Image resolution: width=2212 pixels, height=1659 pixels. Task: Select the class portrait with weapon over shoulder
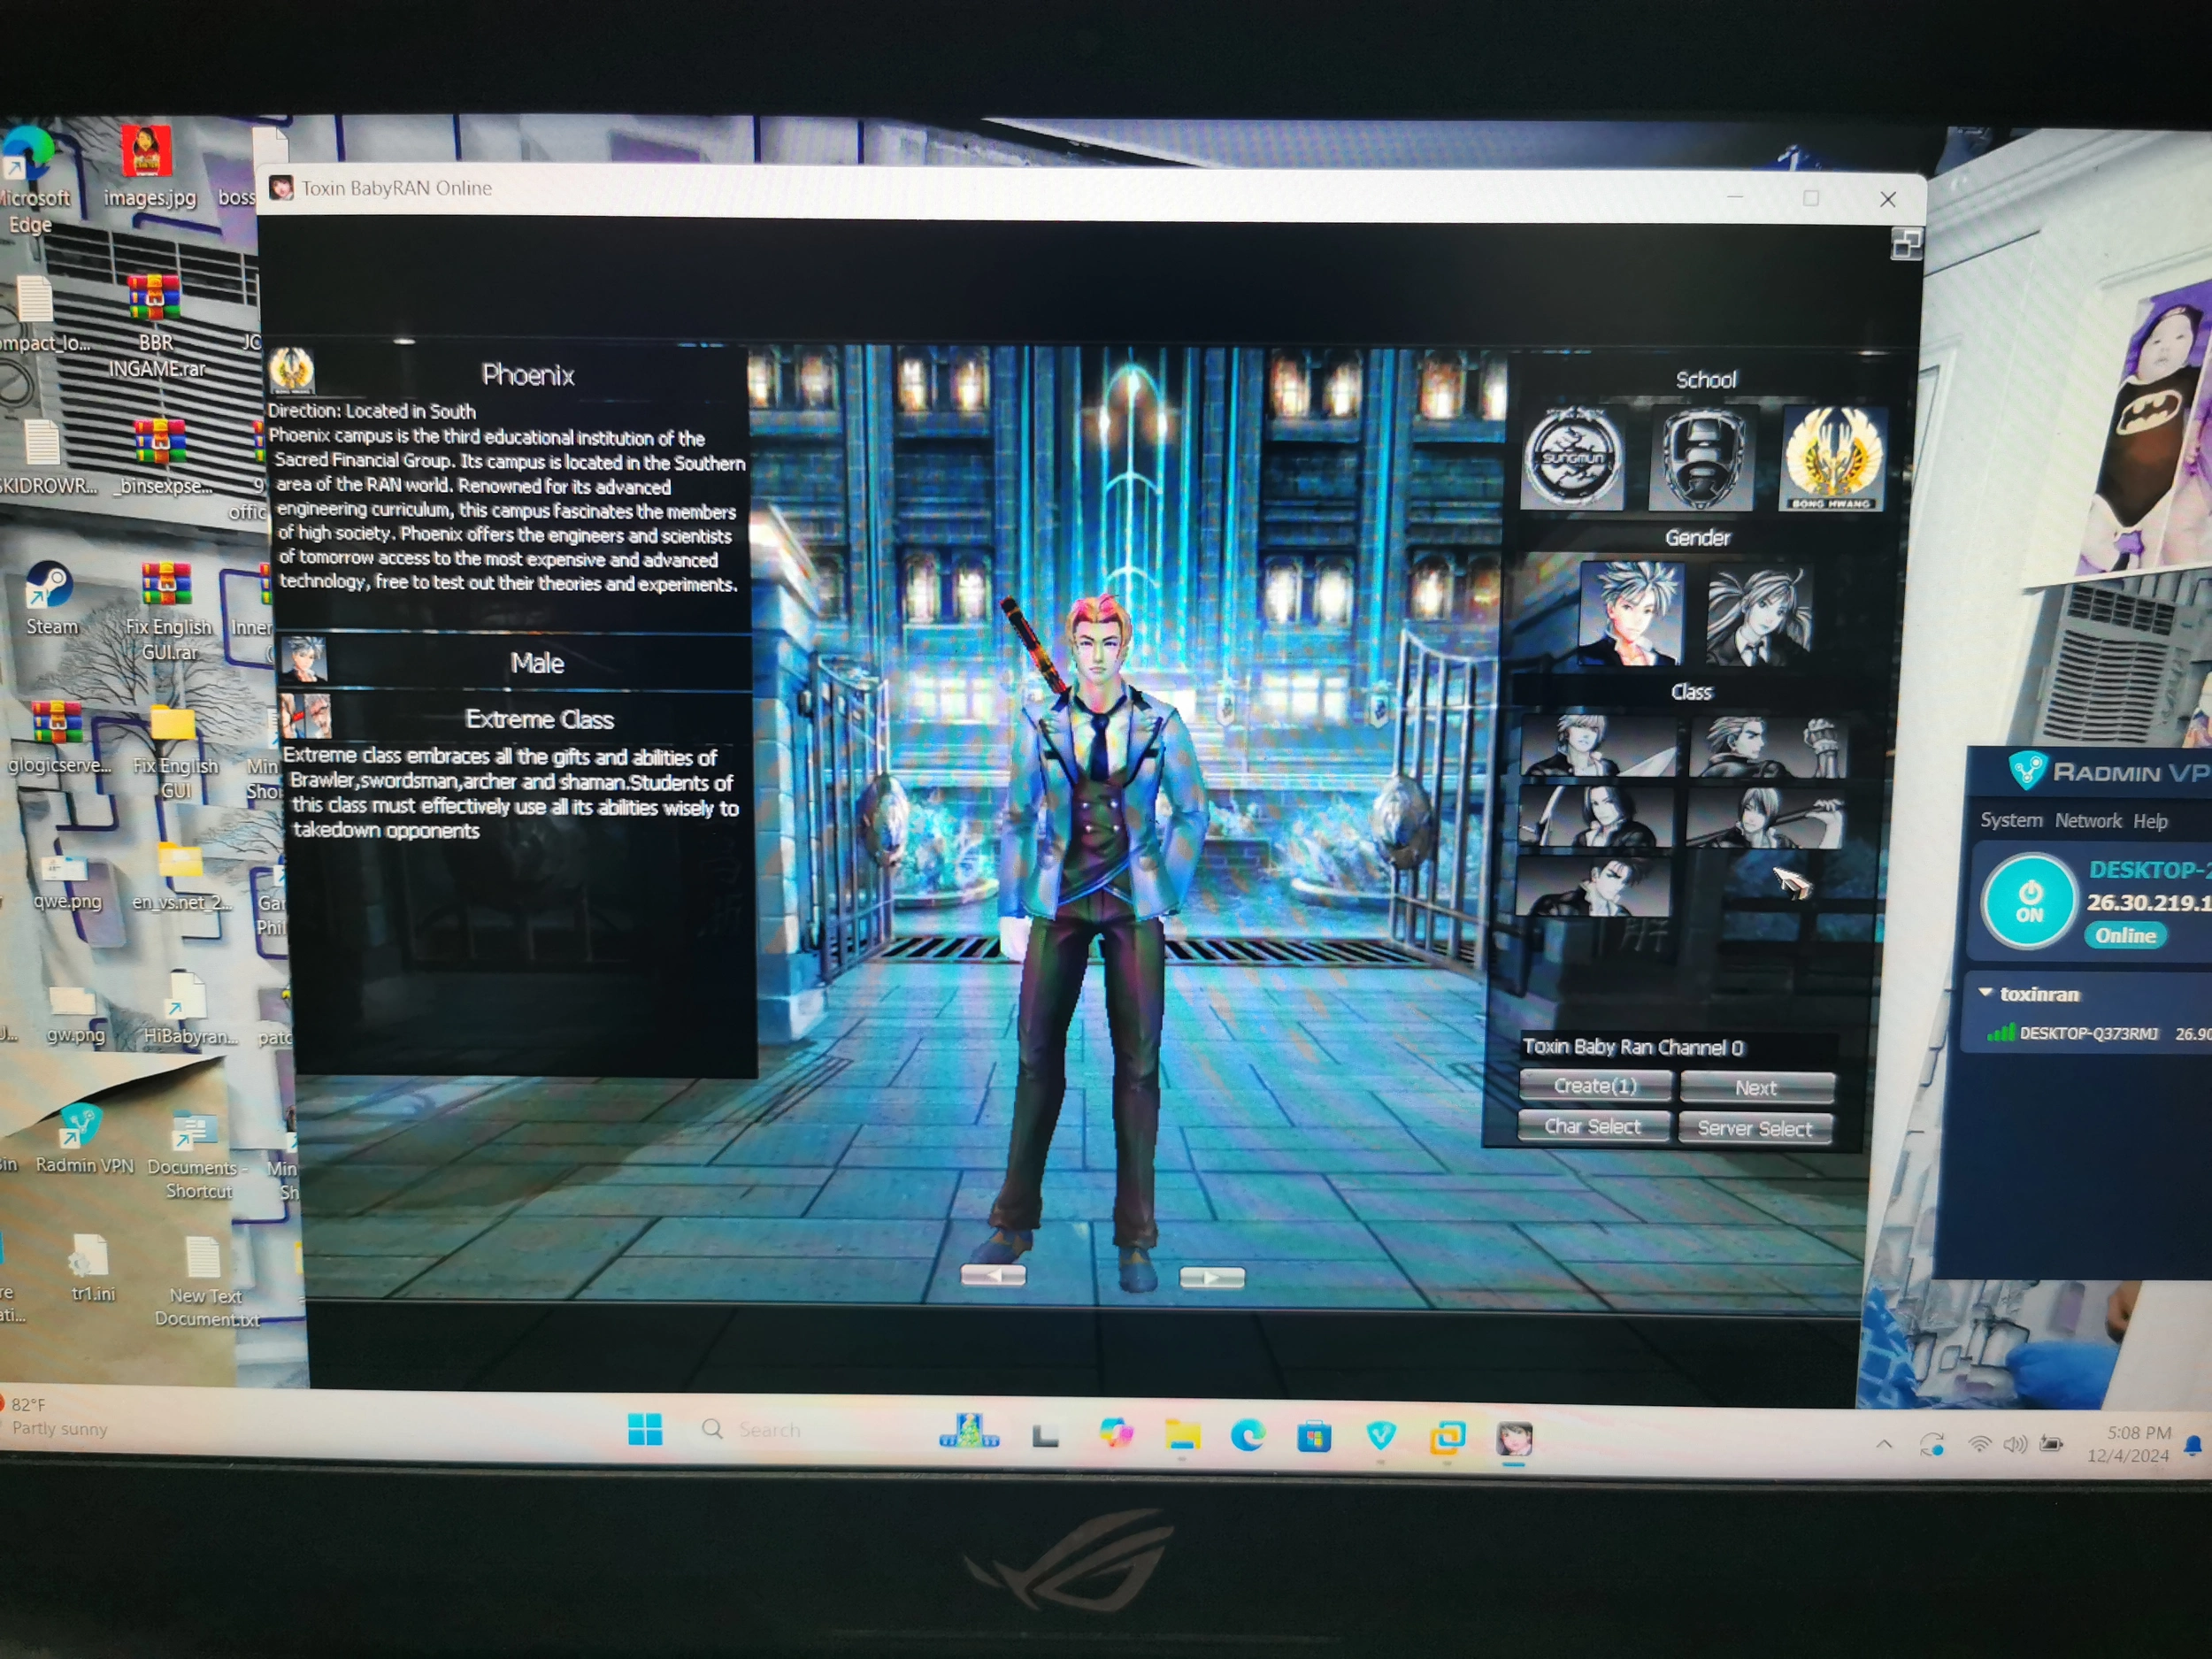pos(1765,818)
